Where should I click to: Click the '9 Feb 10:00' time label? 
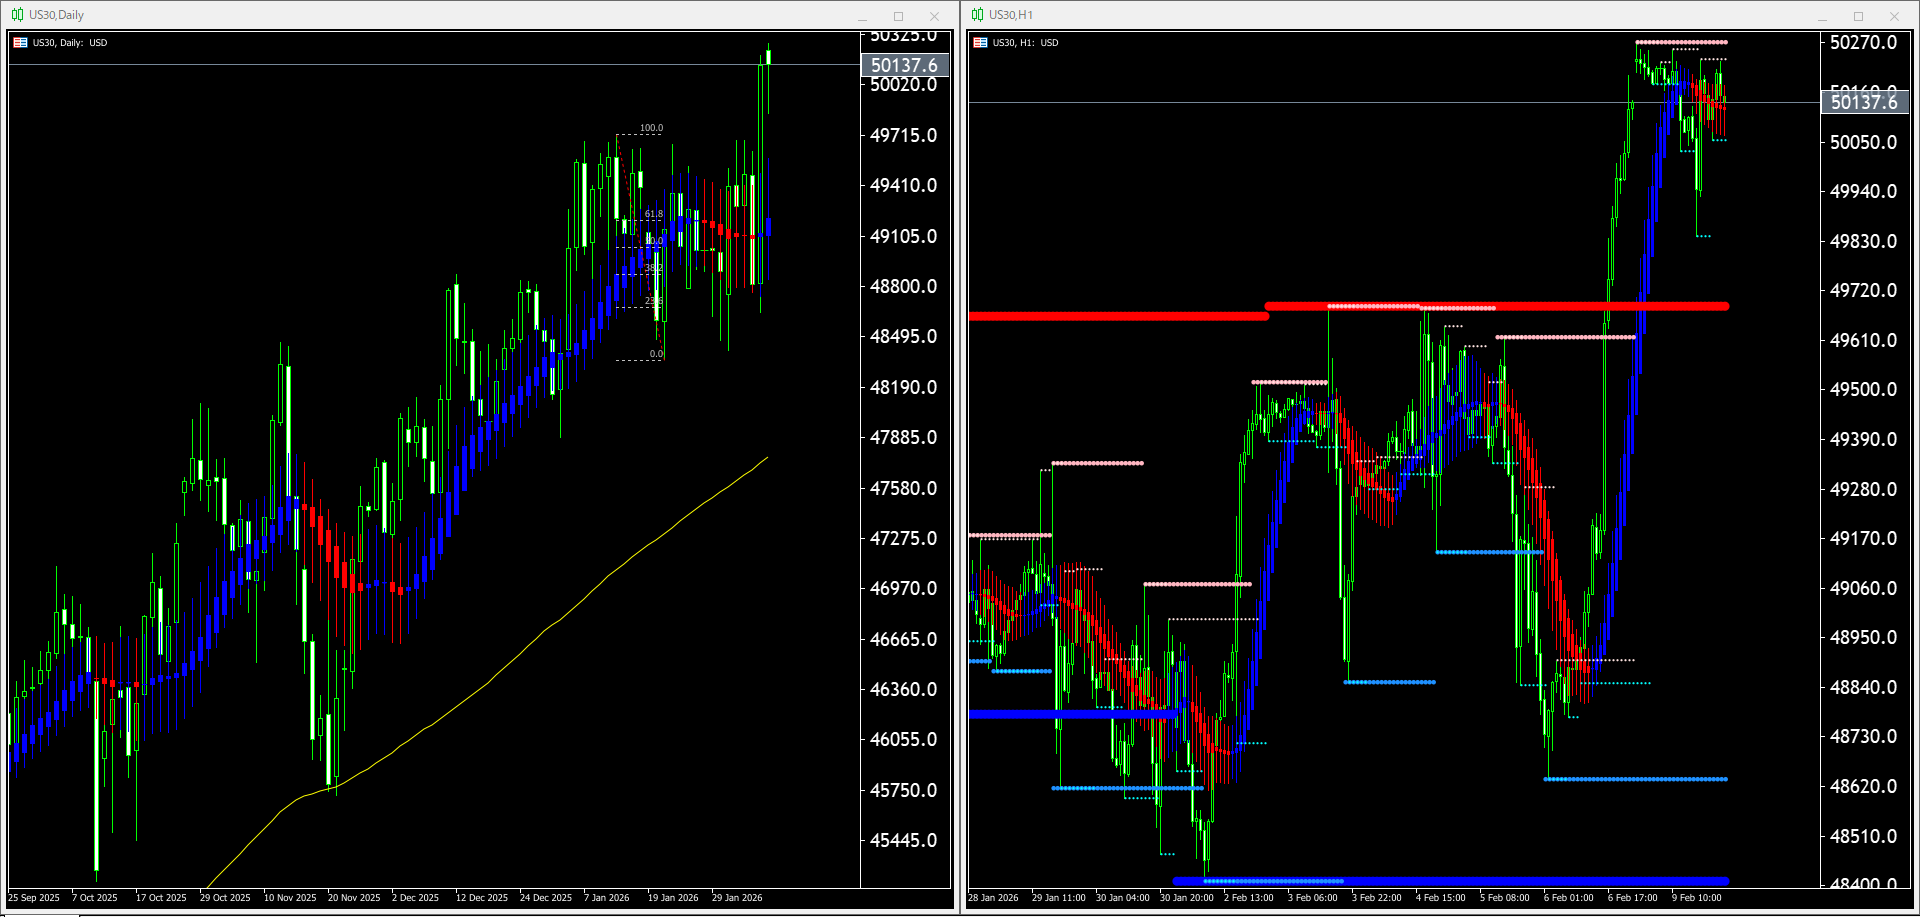coord(1697,898)
